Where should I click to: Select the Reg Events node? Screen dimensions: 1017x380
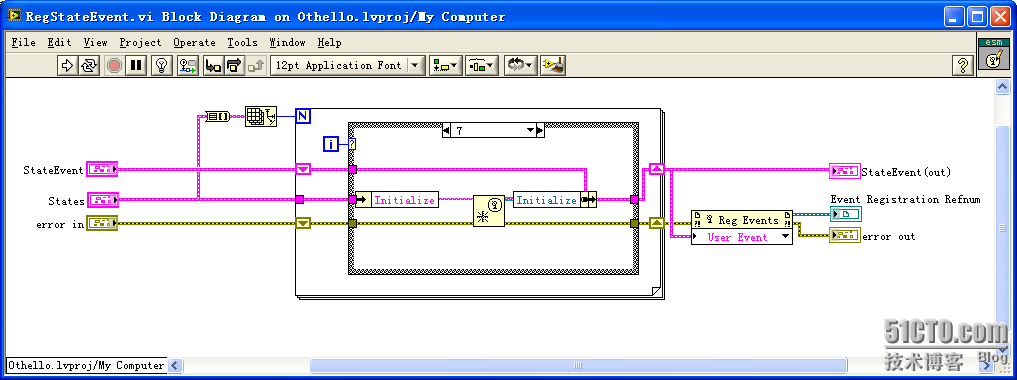click(x=742, y=220)
